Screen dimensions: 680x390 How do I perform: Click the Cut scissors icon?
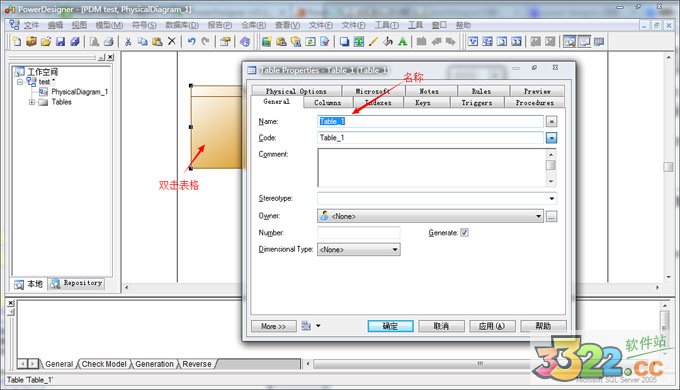click(x=128, y=42)
